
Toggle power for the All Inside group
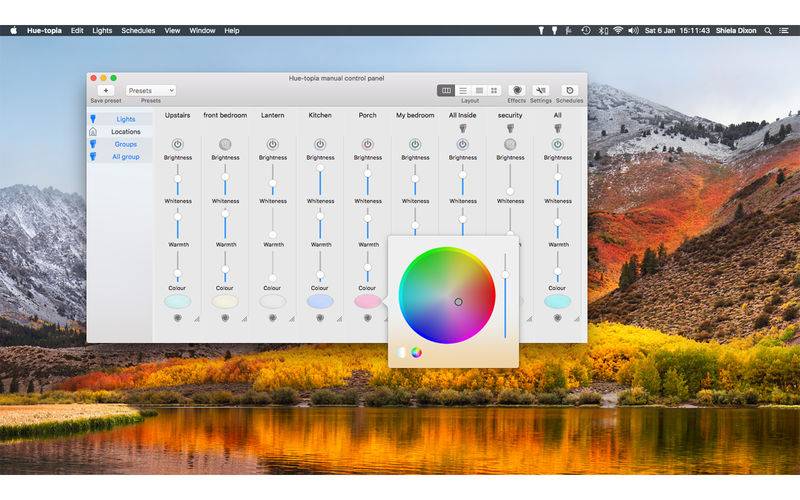[x=462, y=144]
